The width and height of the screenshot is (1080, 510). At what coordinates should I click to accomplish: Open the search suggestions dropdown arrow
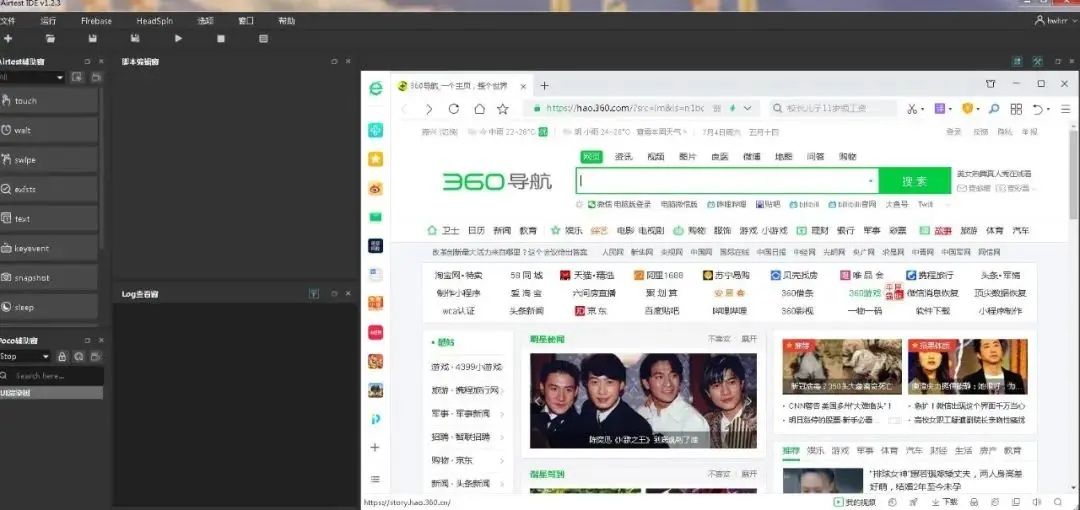(x=871, y=181)
